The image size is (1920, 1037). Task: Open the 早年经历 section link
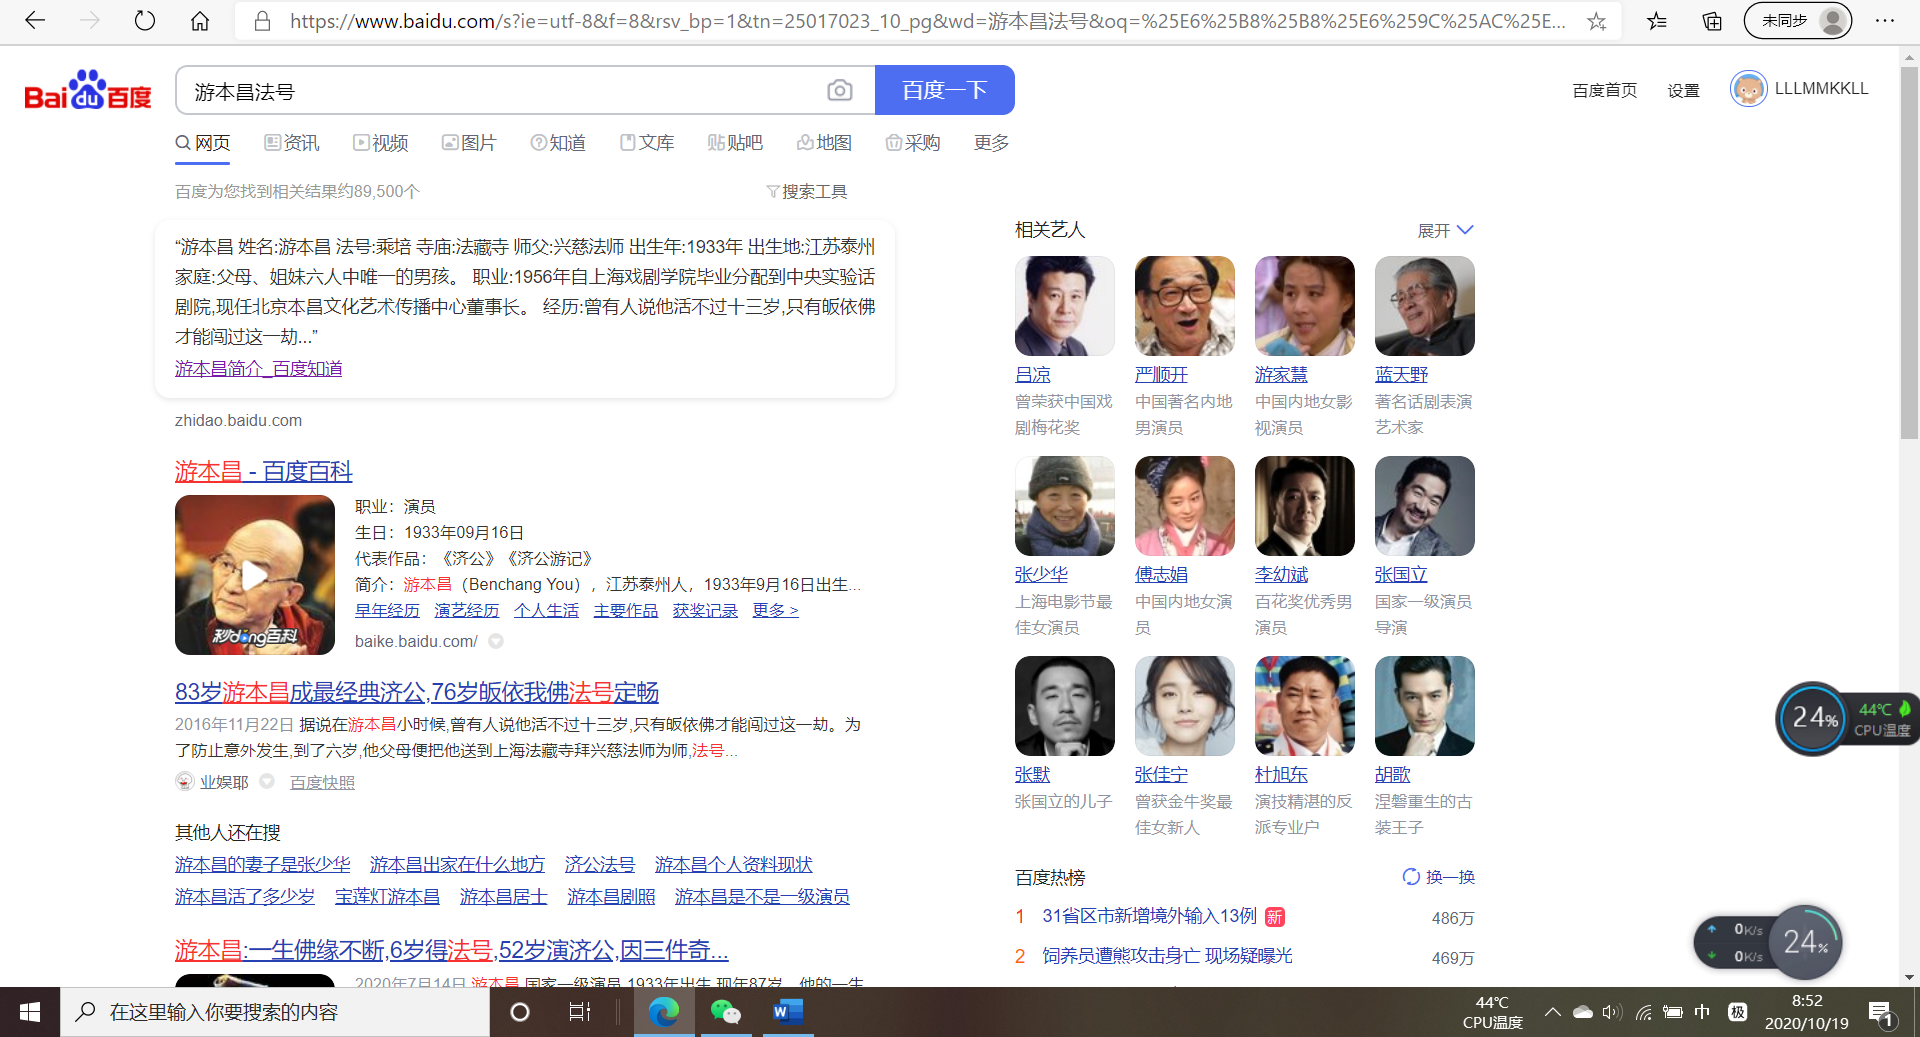pyautogui.click(x=387, y=610)
